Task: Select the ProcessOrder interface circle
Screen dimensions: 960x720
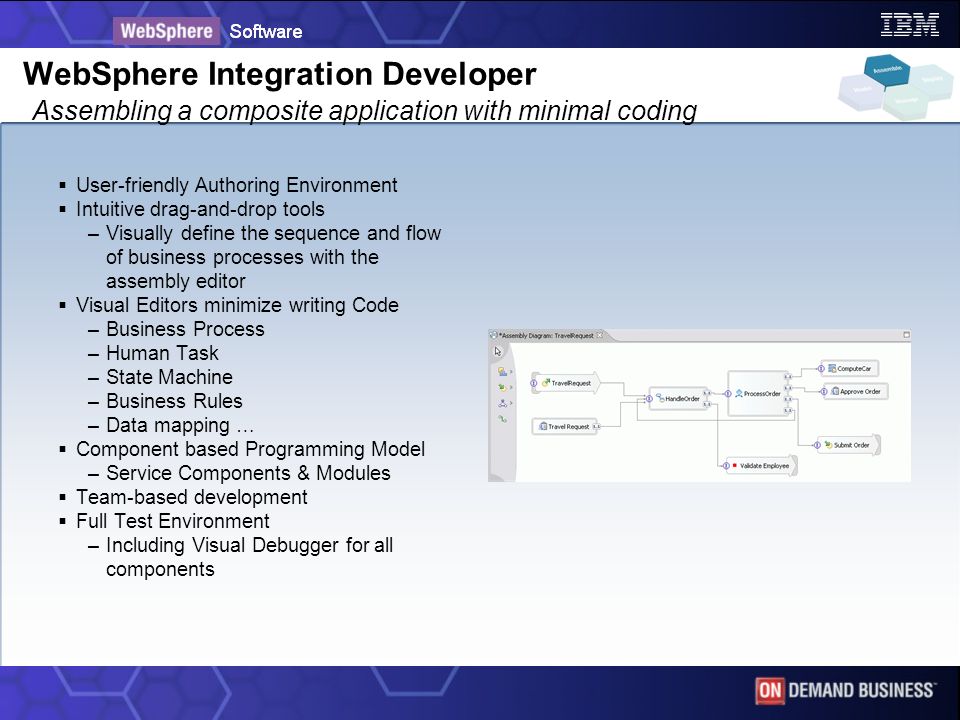Action: click(x=728, y=394)
